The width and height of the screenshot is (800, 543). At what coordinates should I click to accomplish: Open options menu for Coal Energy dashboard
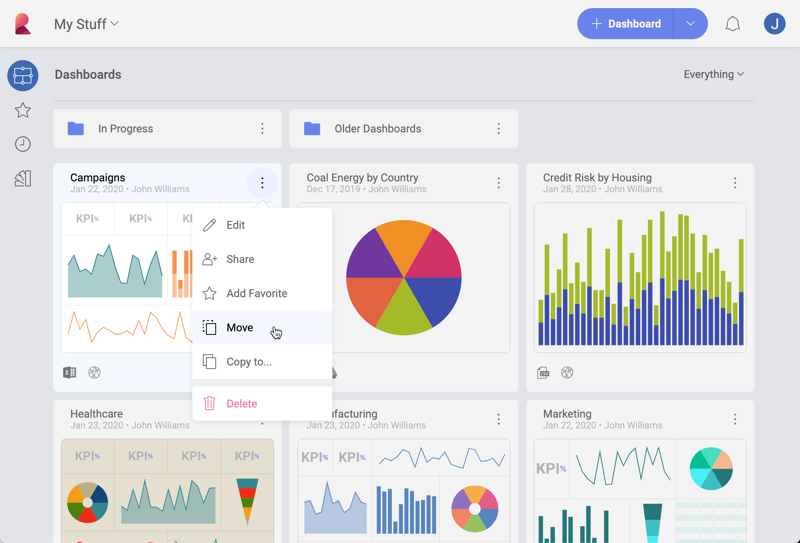(498, 183)
